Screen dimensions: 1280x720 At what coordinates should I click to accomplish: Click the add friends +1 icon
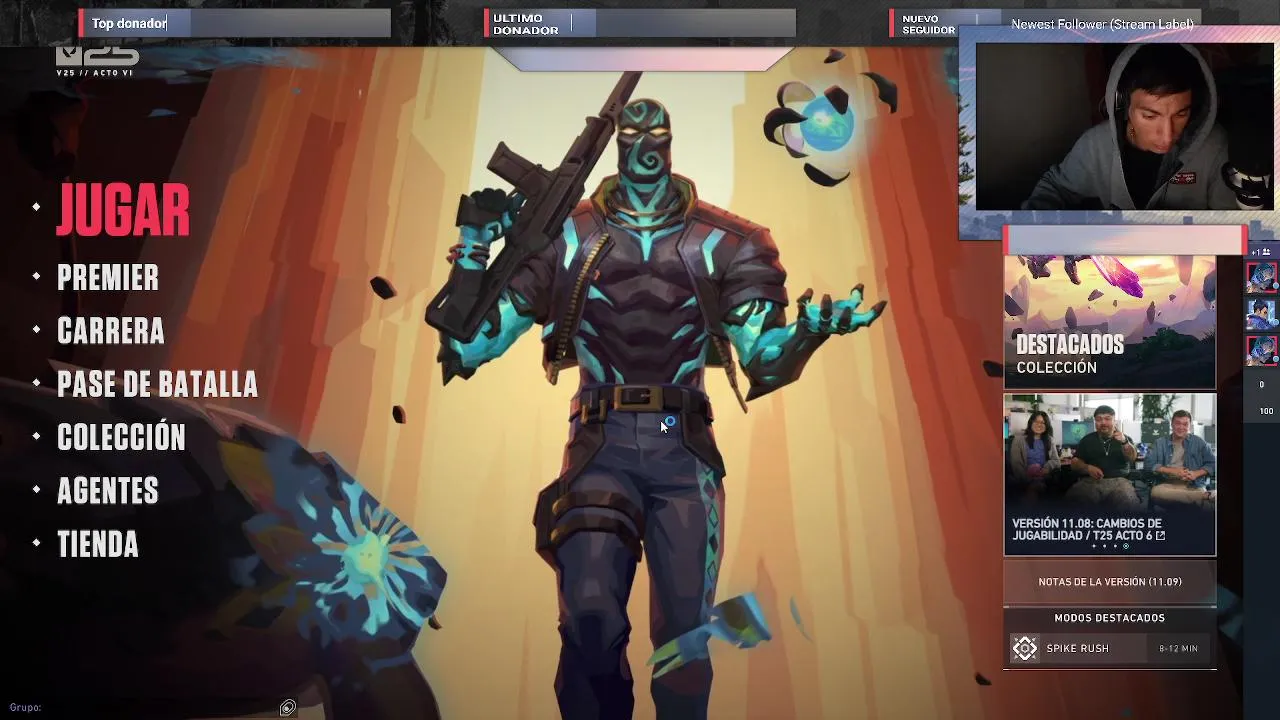[x=1261, y=252]
